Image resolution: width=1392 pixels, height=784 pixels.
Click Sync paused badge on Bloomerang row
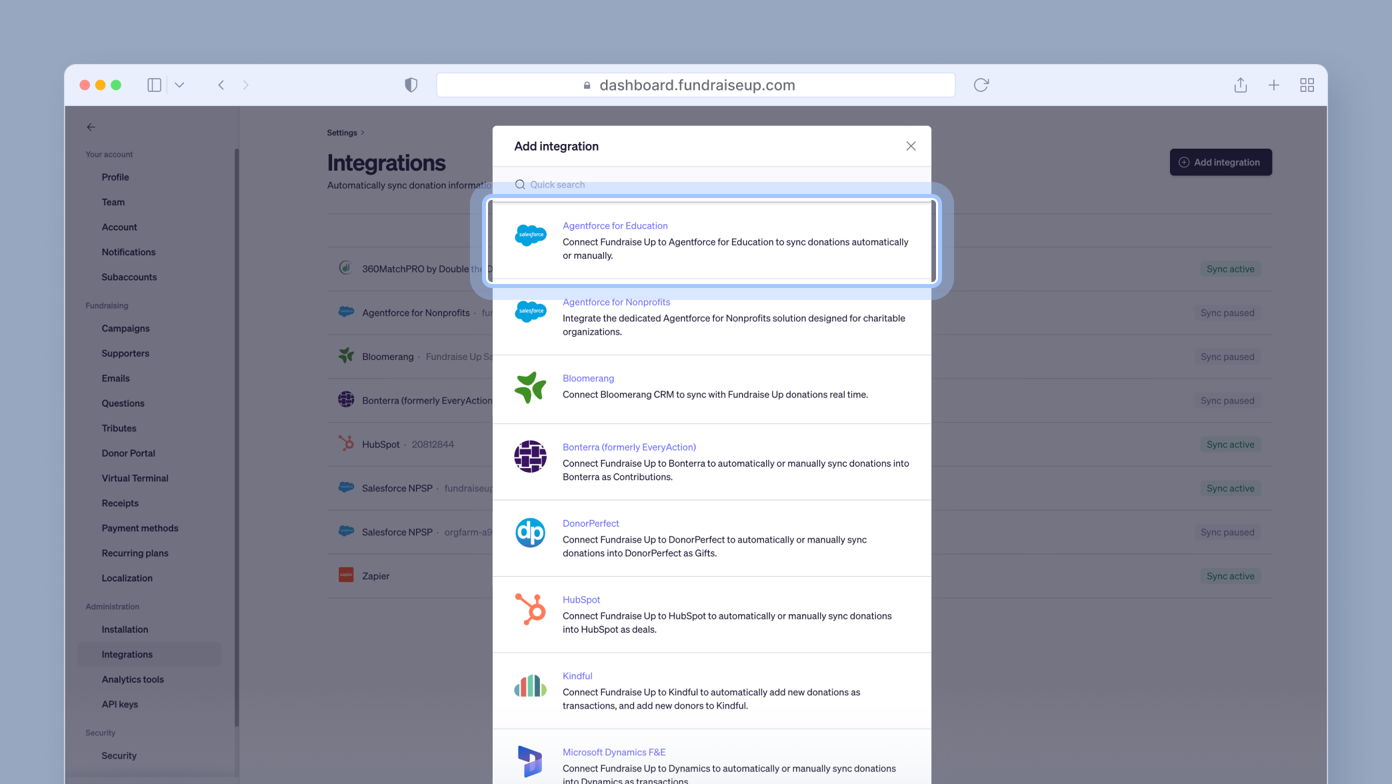click(x=1227, y=357)
